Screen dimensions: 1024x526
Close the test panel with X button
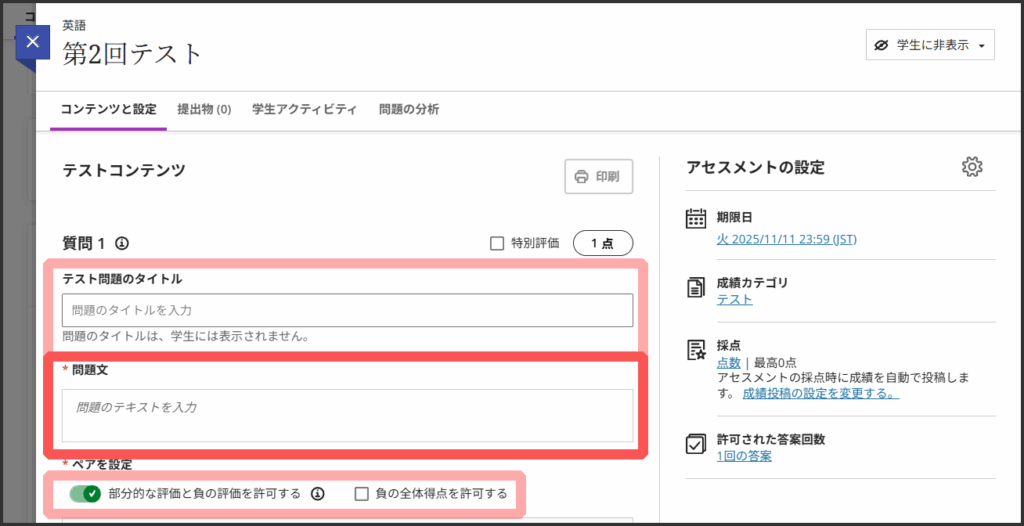[33, 42]
